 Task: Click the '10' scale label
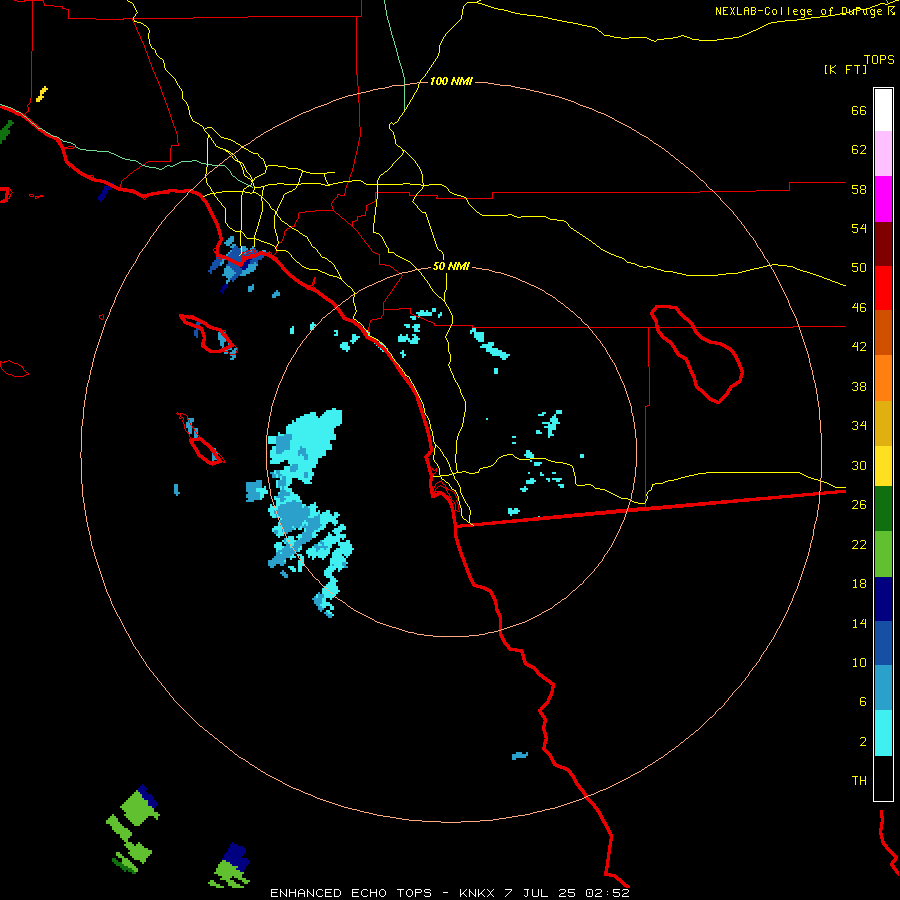(859, 662)
